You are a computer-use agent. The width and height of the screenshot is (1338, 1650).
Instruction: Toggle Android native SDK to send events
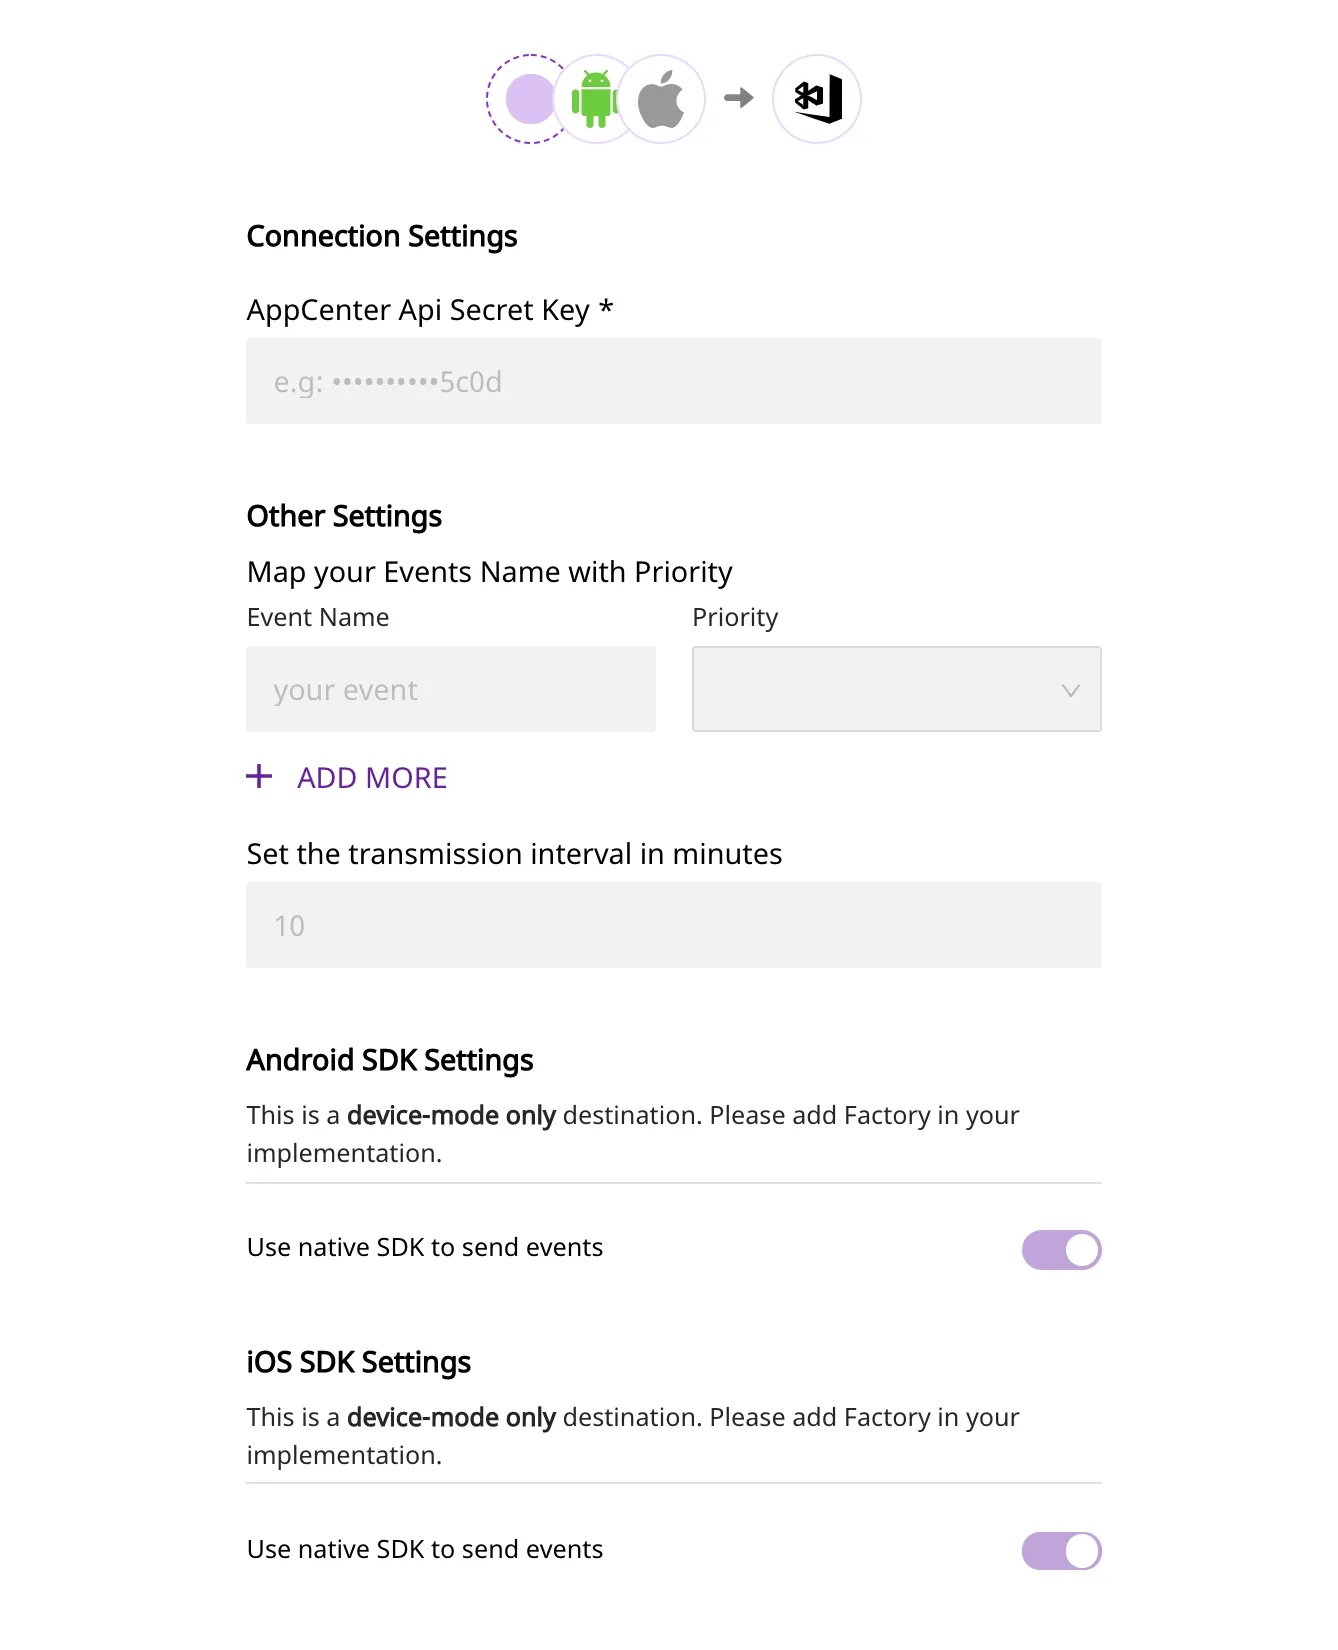[x=1061, y=1249]
